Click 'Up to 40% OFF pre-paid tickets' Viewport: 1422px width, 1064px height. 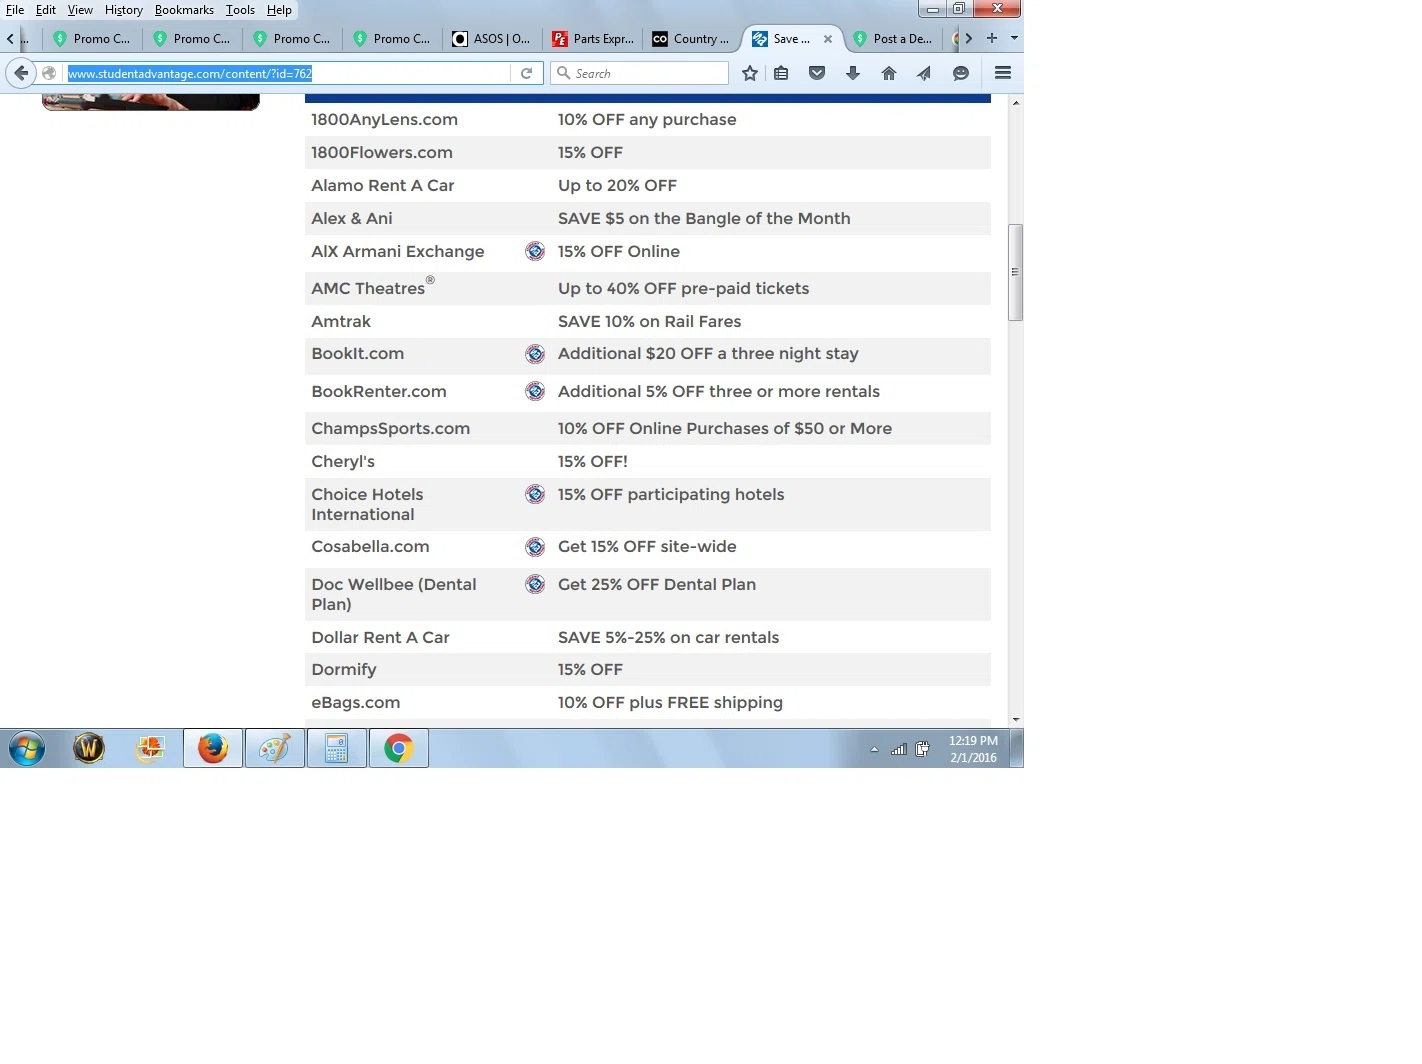683,288
